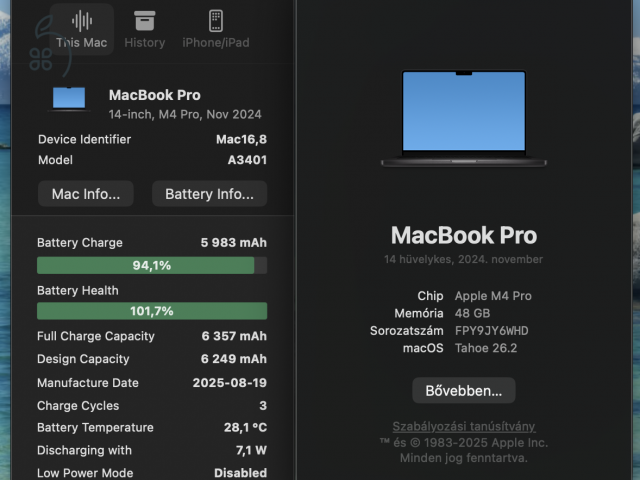Select the Full Charge Capacity value 6 357 mAh

(x=234, y=336)
